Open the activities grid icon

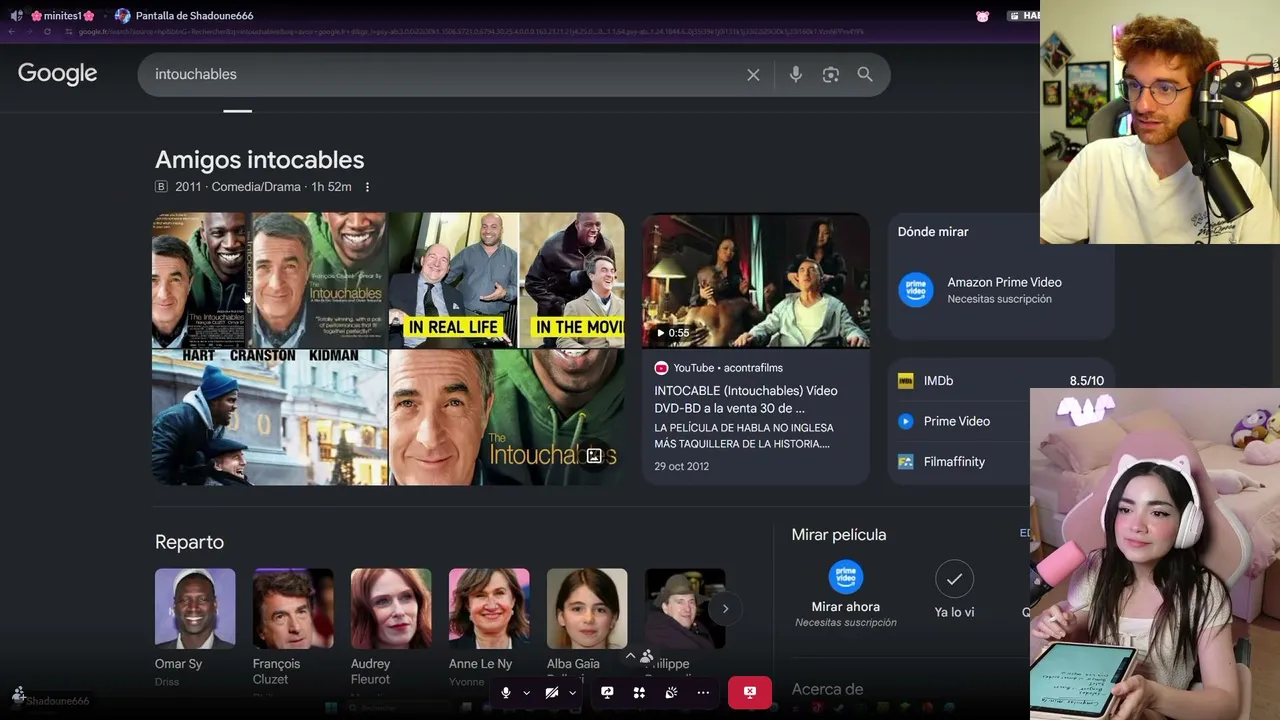(x=639, y=692)
